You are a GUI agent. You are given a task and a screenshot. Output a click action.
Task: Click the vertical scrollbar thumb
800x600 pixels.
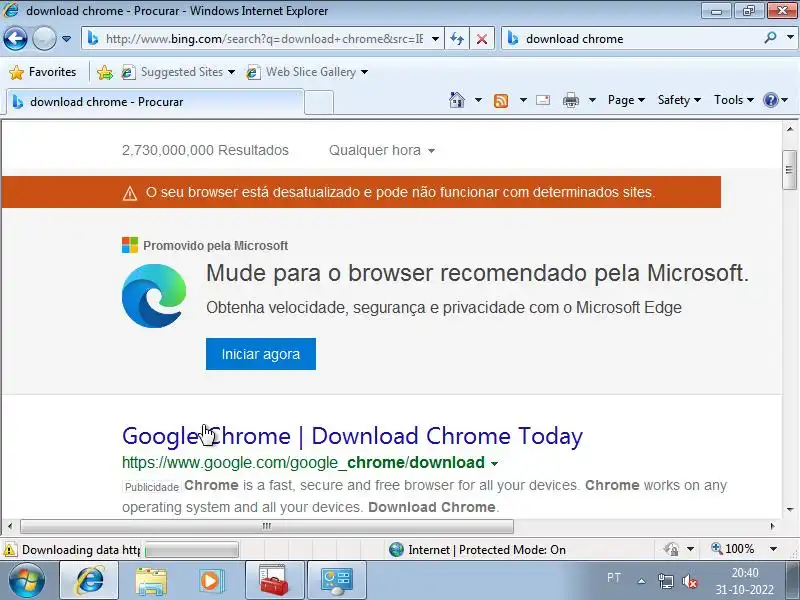click(789, 170)
